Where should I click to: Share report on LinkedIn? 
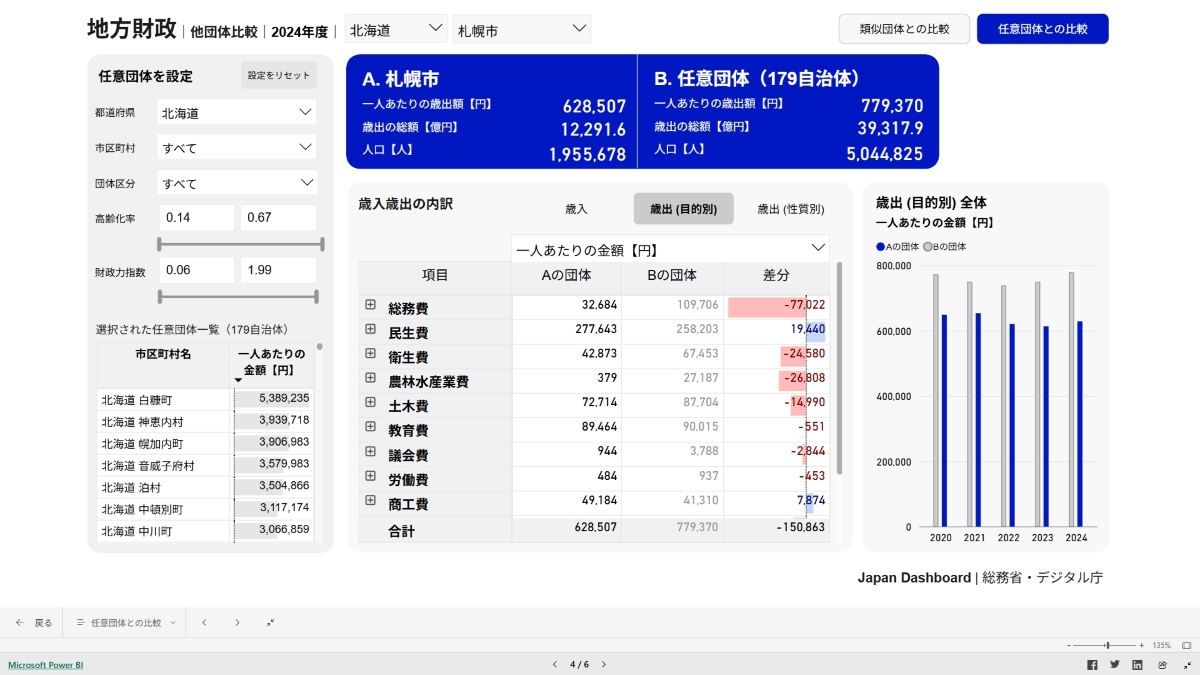click(x=1138, y=664)
